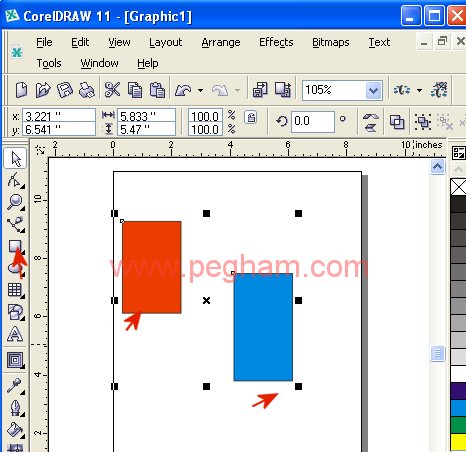Image resolution: width=466 pixels, height=452 pixels.
Task: Pick the yellow color swatch
Action: 458,442
